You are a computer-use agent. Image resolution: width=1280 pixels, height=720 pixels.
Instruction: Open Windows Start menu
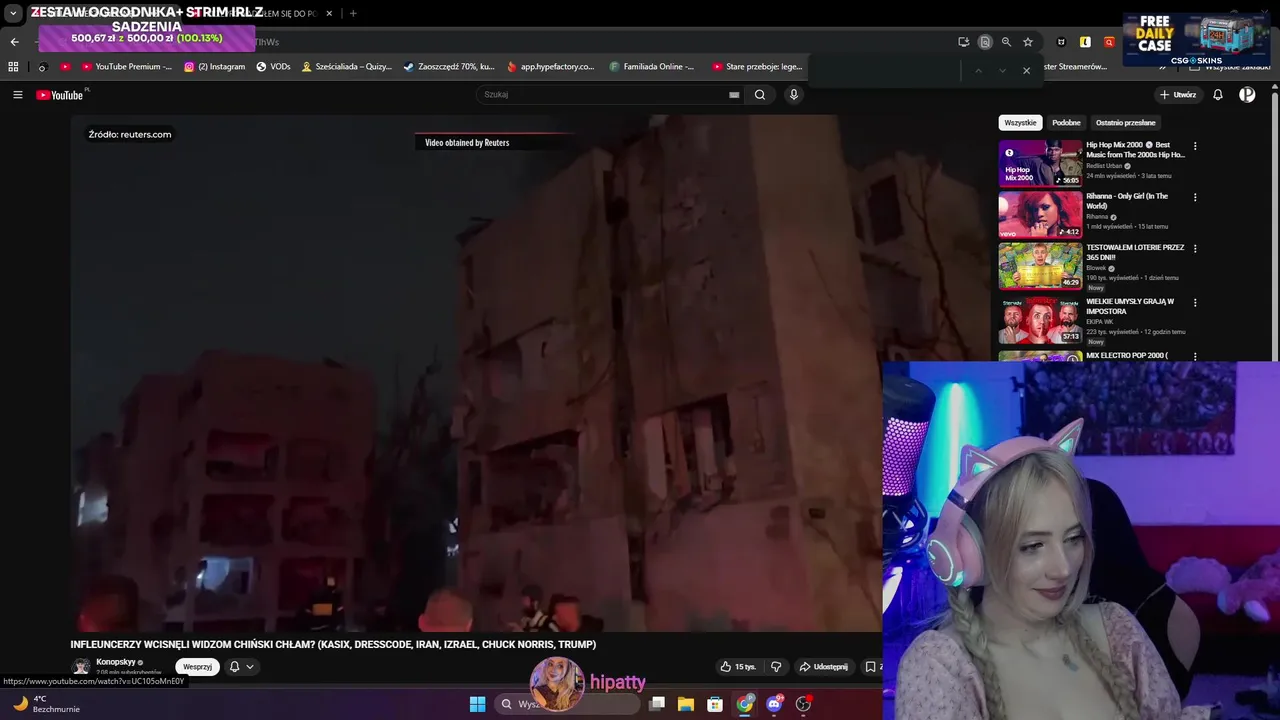point(477,704)
